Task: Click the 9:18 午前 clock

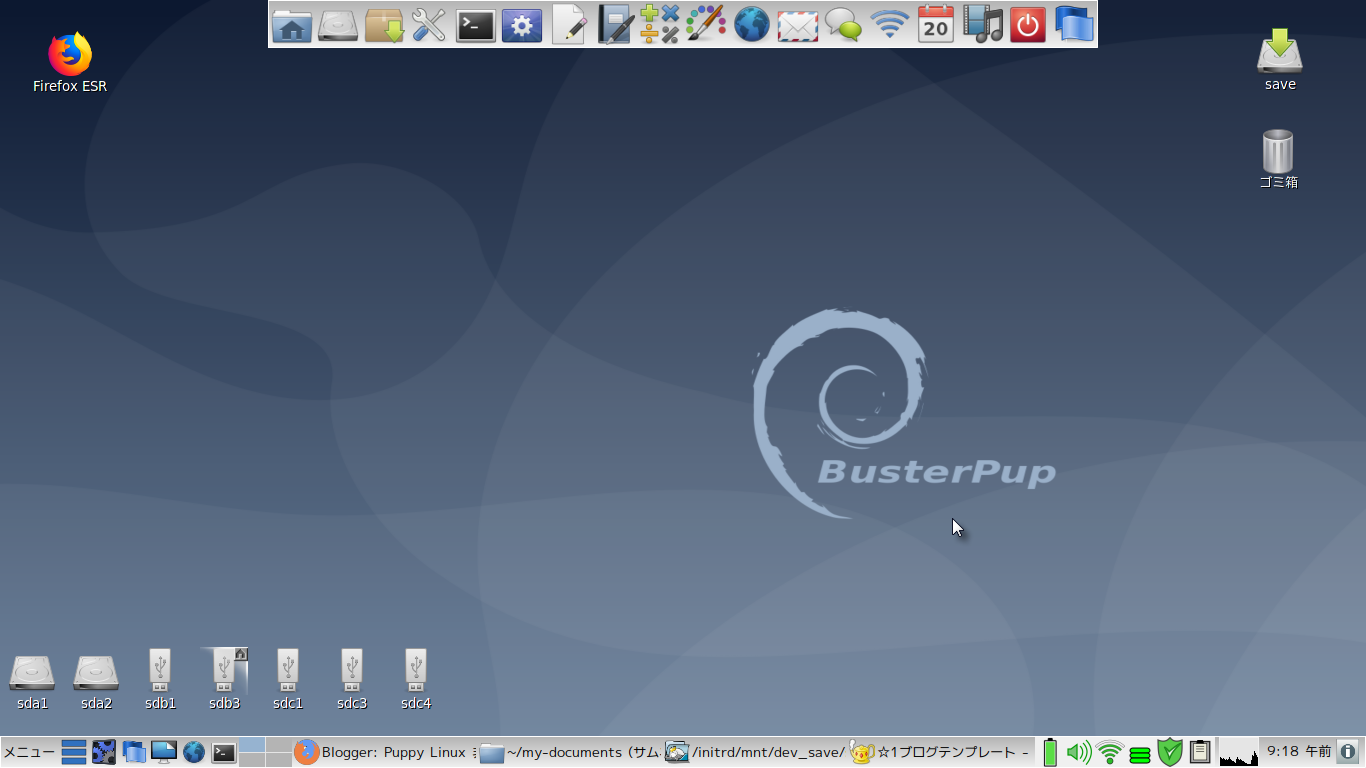Action: pyautogui.click(x=1298, y=752)
